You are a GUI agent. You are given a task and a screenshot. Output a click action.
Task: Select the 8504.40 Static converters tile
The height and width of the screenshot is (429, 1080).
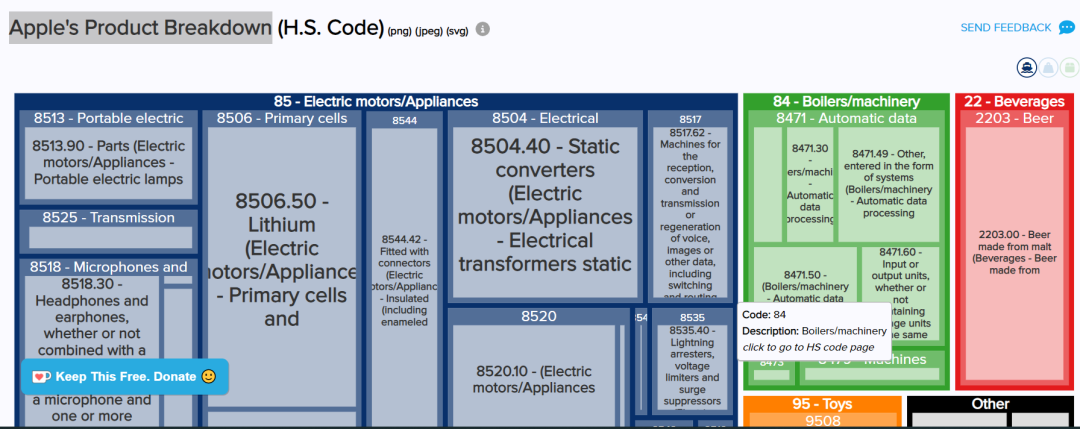[x=545, y=205]
